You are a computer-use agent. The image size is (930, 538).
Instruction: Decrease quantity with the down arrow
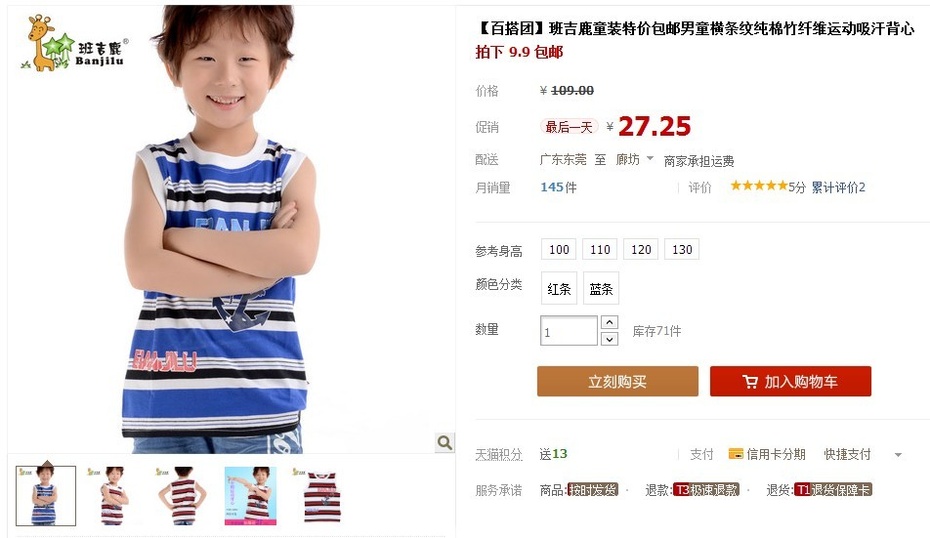coord(609,339)
